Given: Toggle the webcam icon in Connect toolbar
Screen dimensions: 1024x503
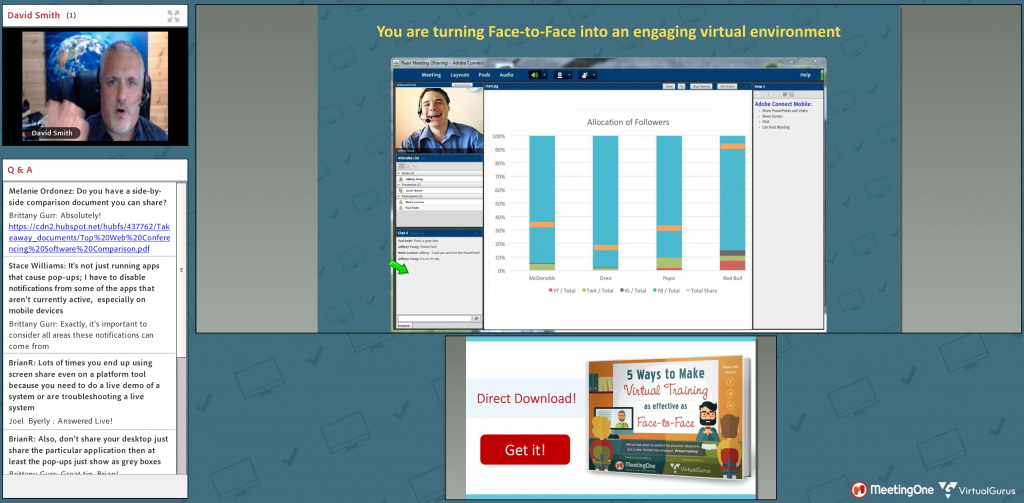Looking at the screenshot, I should pyautogui.click(x=560, y=75).
